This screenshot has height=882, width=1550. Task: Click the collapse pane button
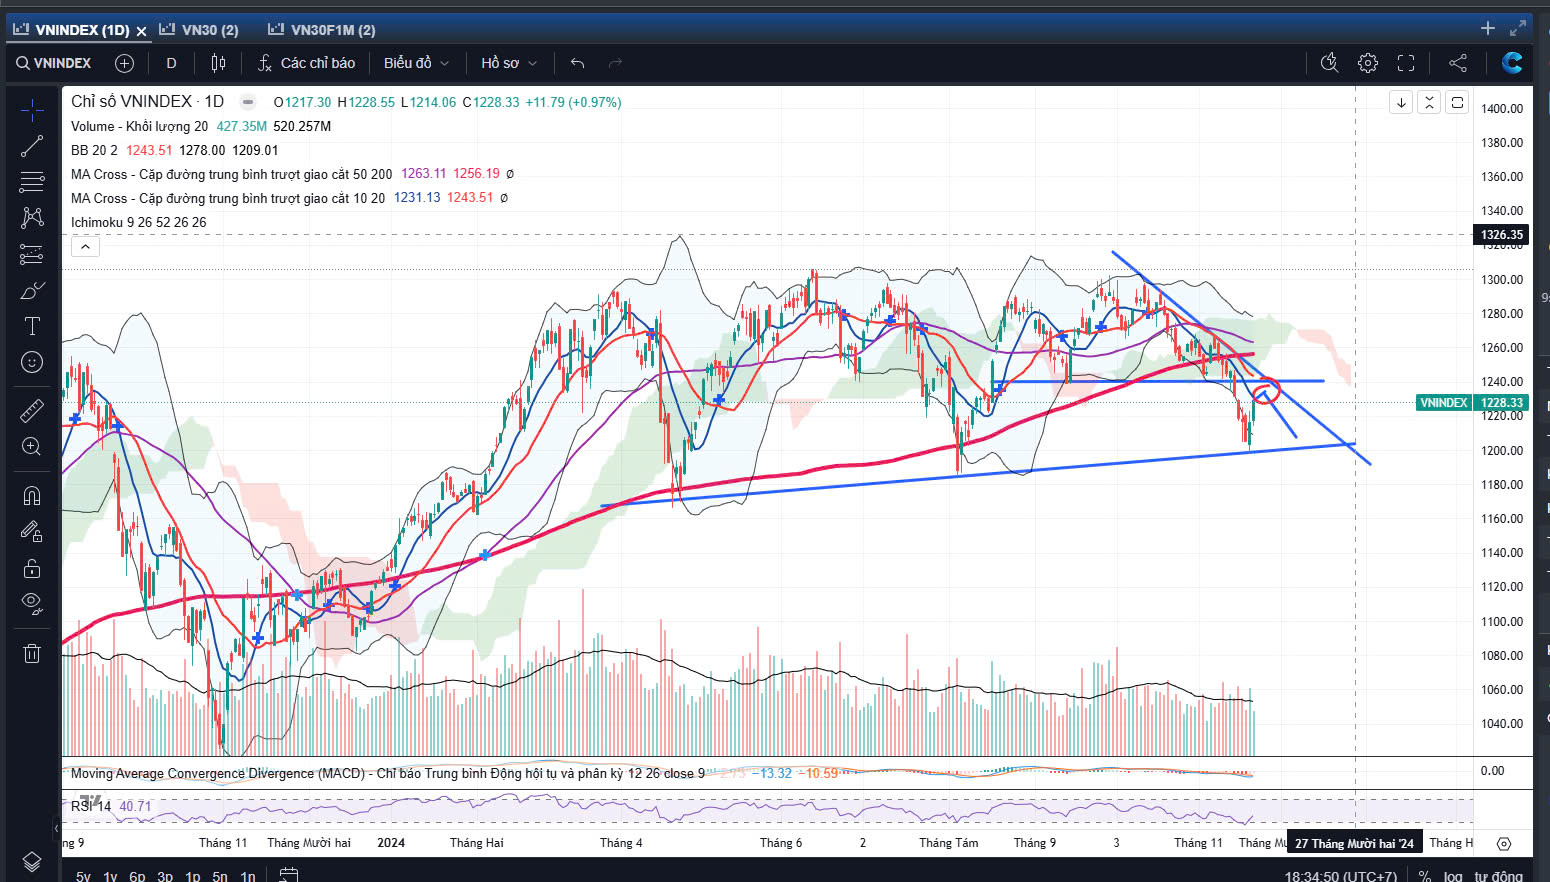click(x=1429, y=102)
